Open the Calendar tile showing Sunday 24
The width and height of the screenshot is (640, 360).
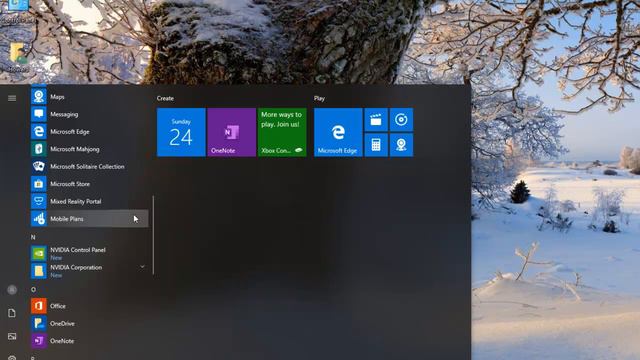coord(181,132)
